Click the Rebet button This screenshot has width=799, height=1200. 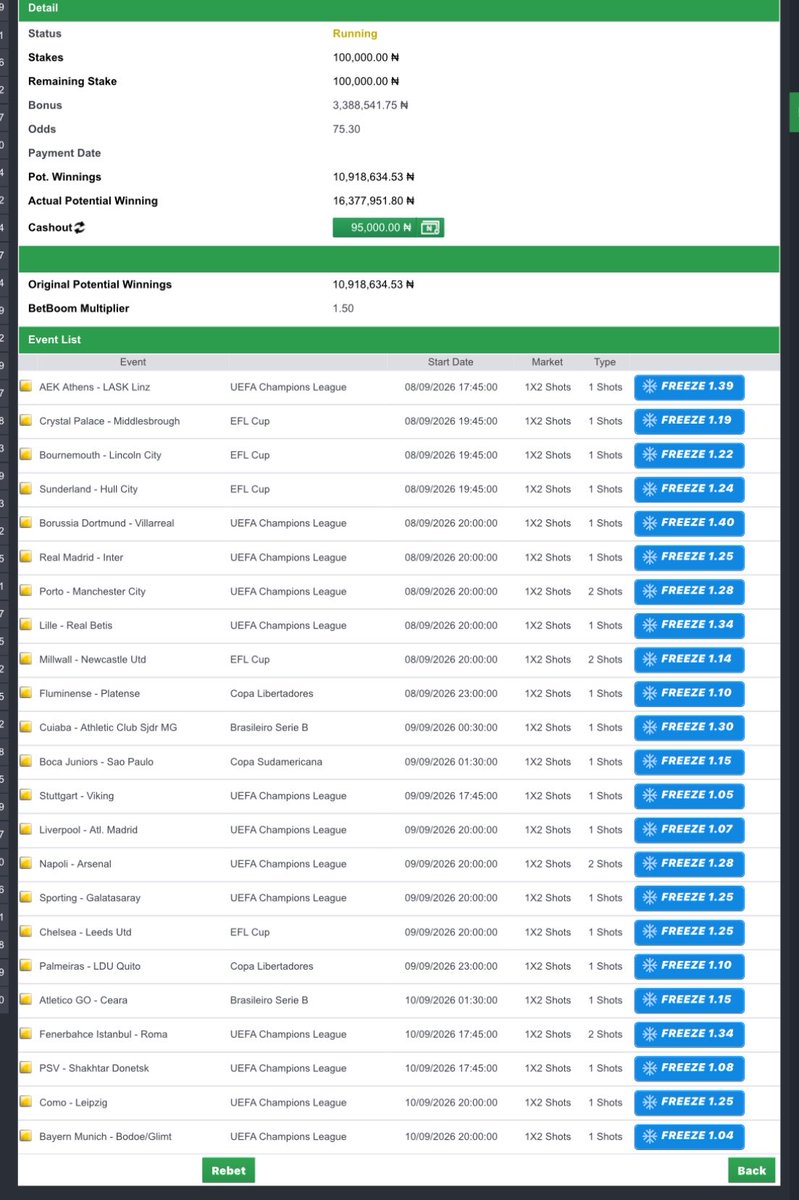pos(228,1170)
